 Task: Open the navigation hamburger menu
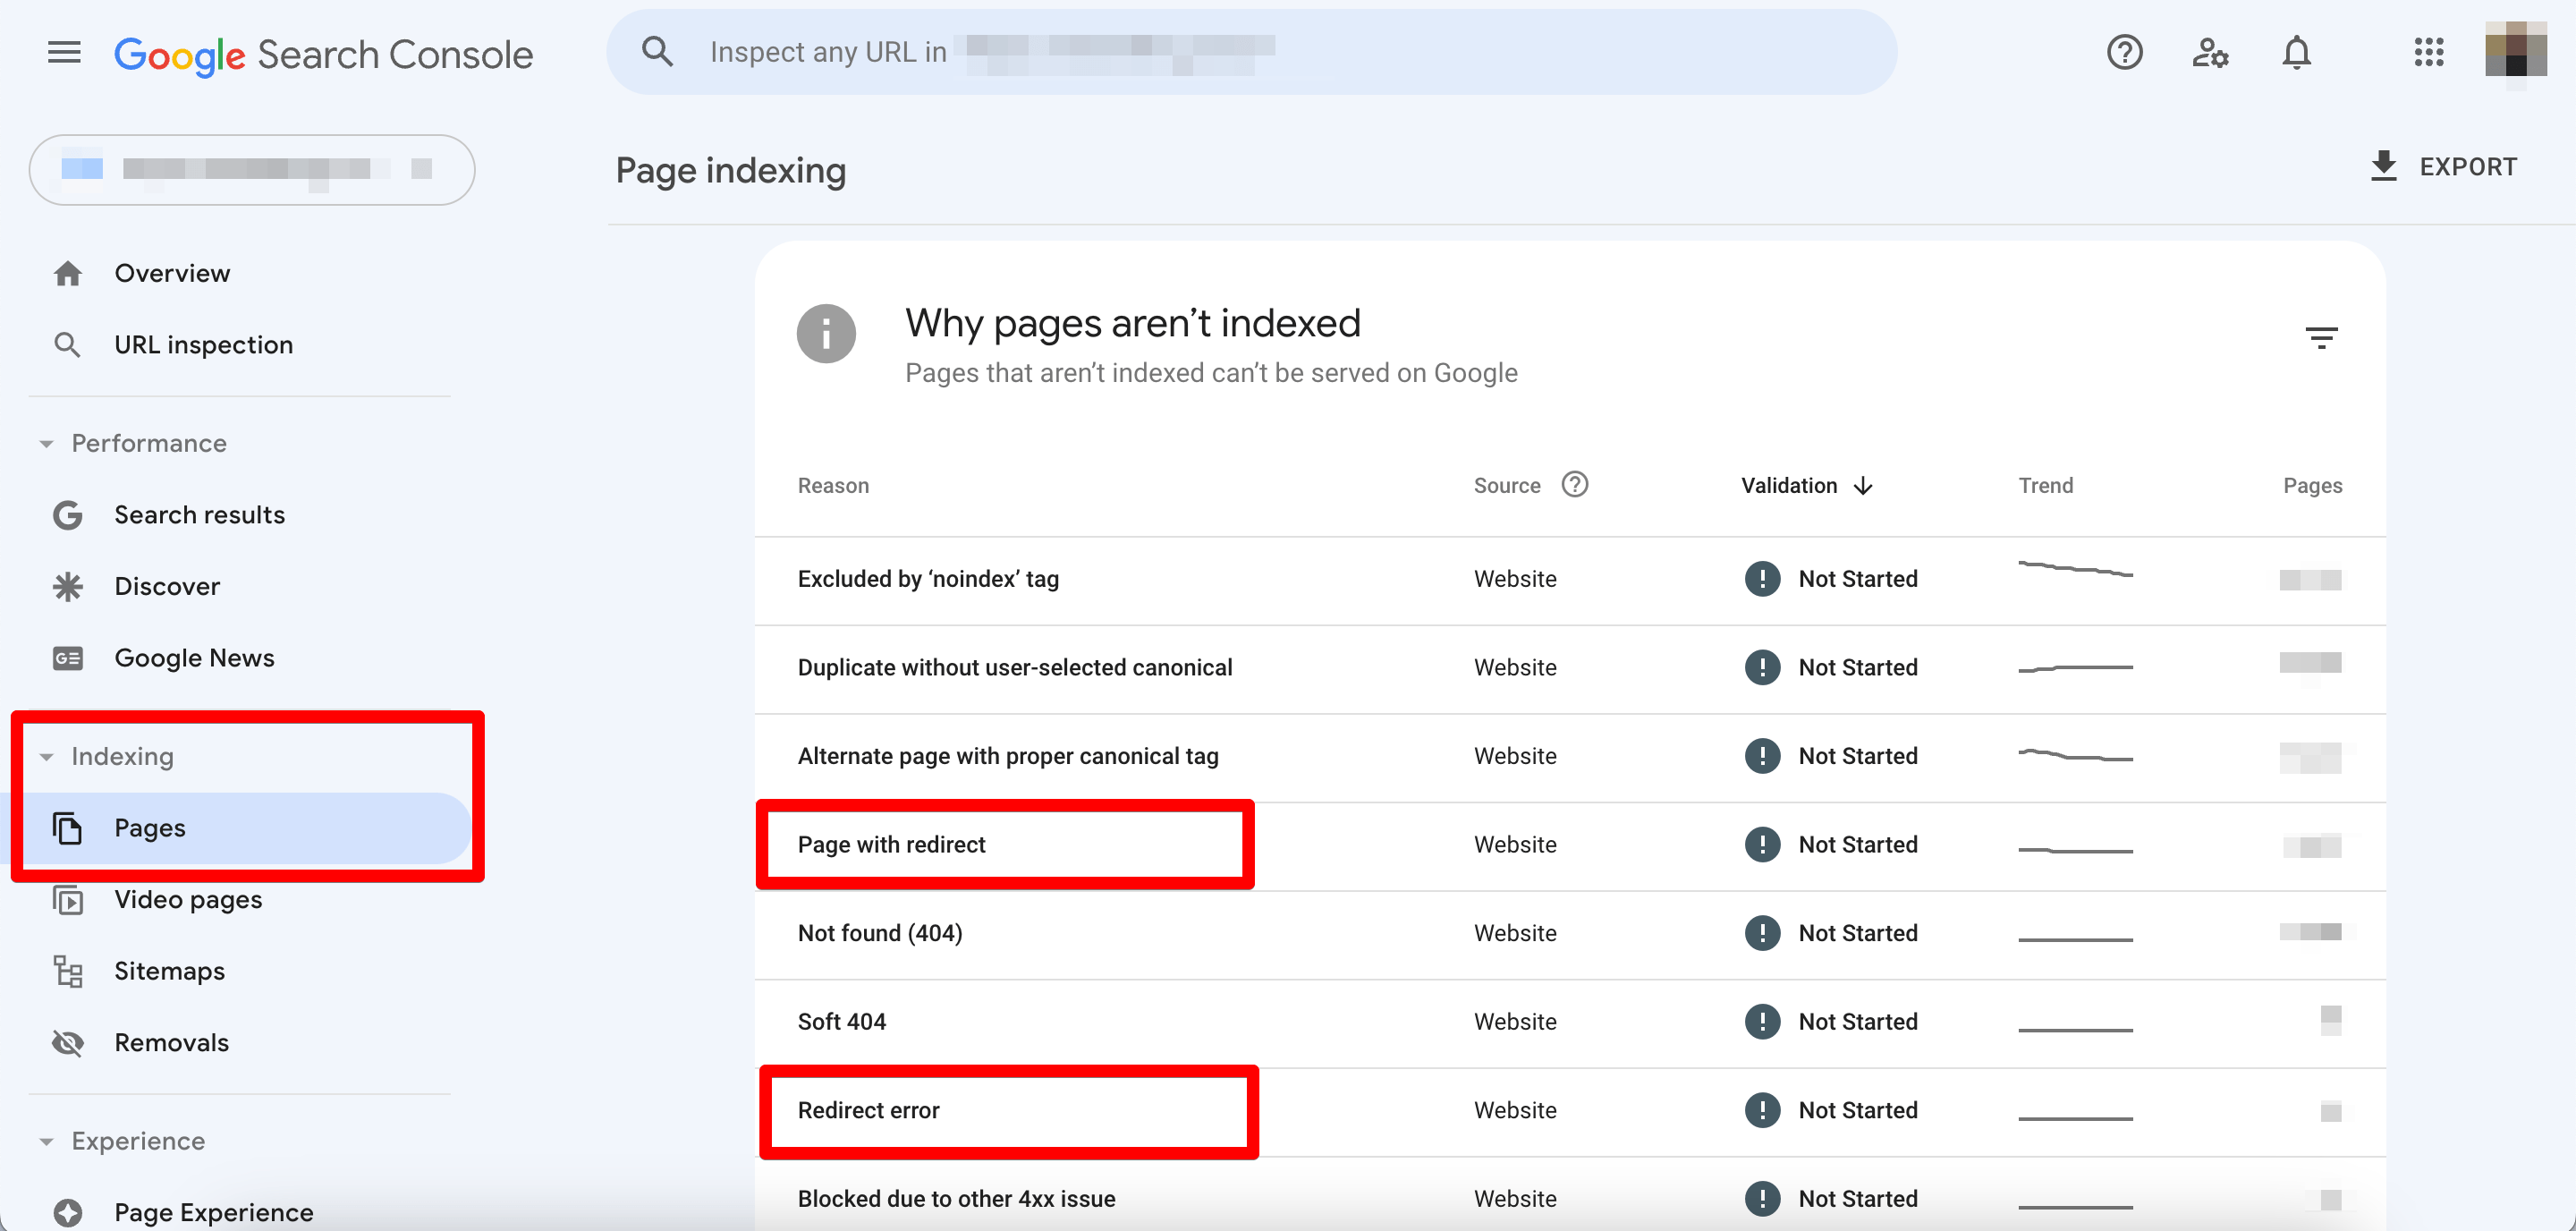pyautogui.click(x=63, y=52)
